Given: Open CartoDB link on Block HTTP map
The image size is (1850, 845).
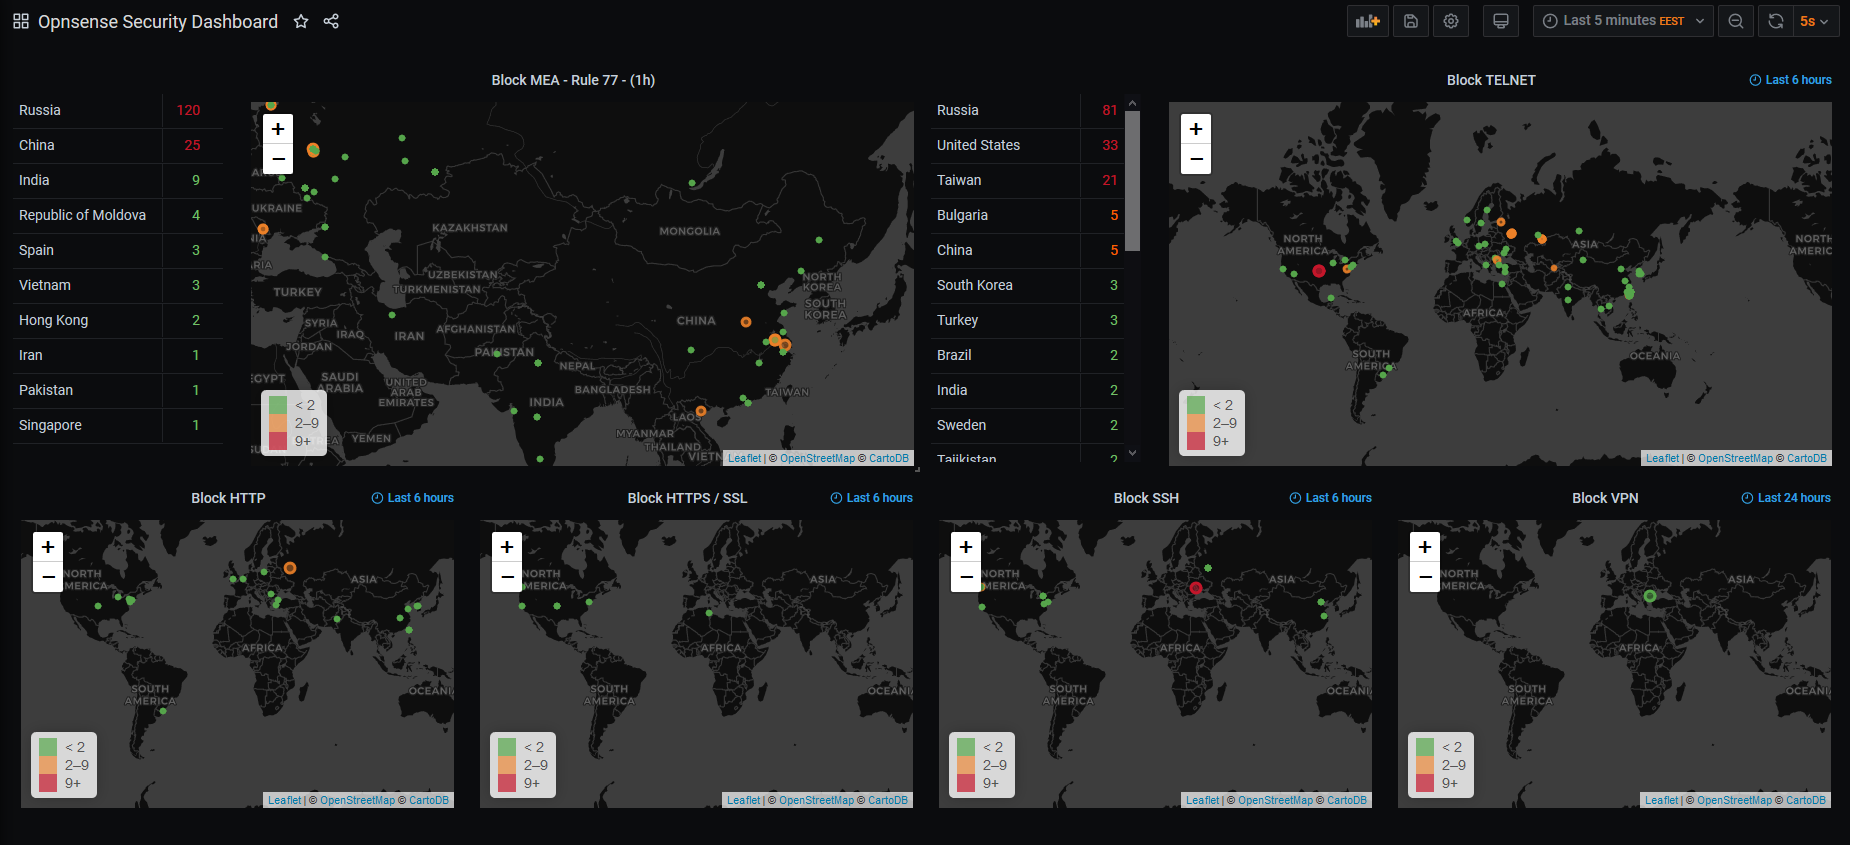Looking at the screenshot, I should pyautogui.click(x=429, y=800).
